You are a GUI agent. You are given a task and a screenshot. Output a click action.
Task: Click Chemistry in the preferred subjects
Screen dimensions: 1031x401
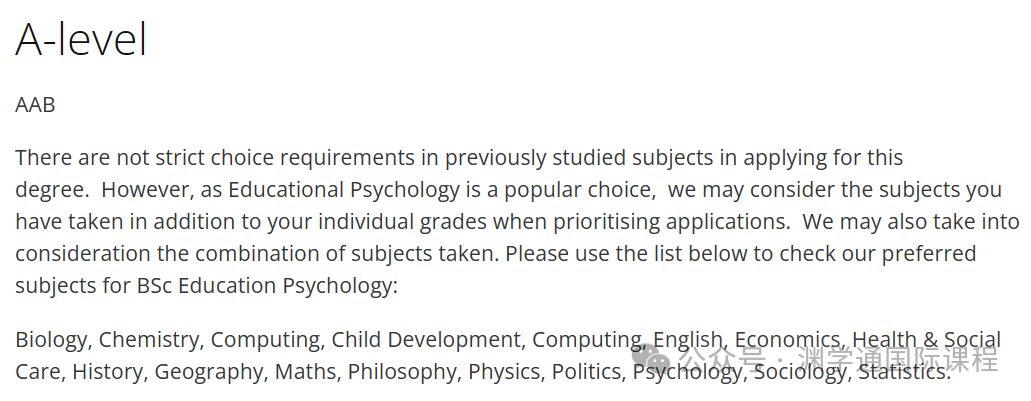(x=151, y=340)
